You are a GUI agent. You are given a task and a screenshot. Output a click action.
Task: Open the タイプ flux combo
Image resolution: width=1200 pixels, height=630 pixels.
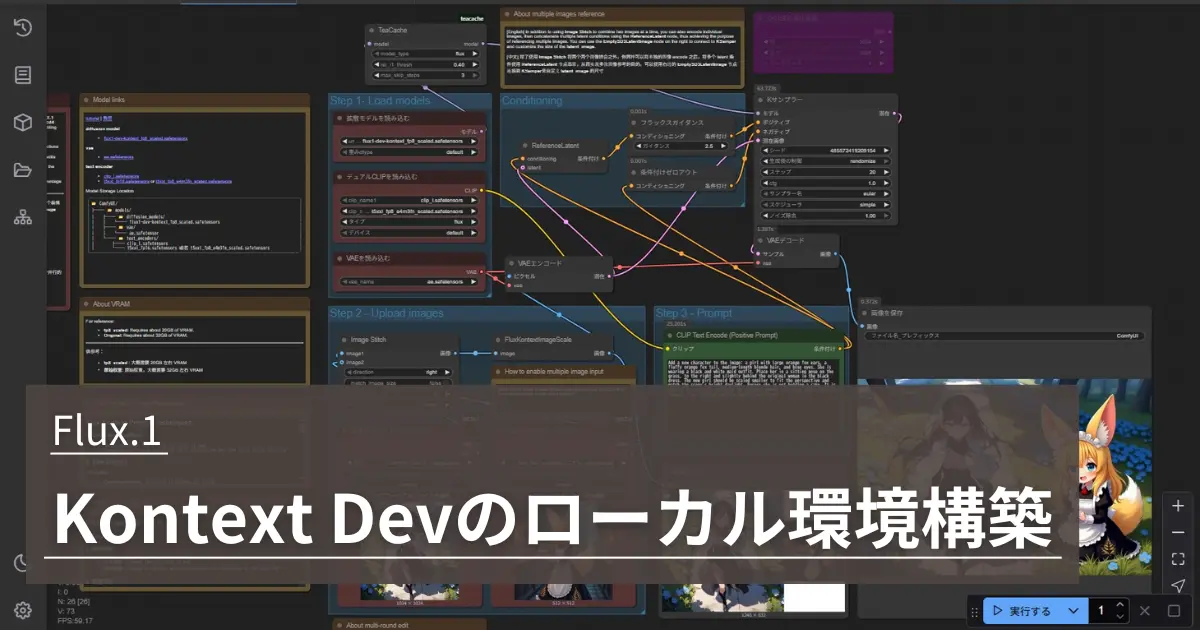[x=409, y=222]
